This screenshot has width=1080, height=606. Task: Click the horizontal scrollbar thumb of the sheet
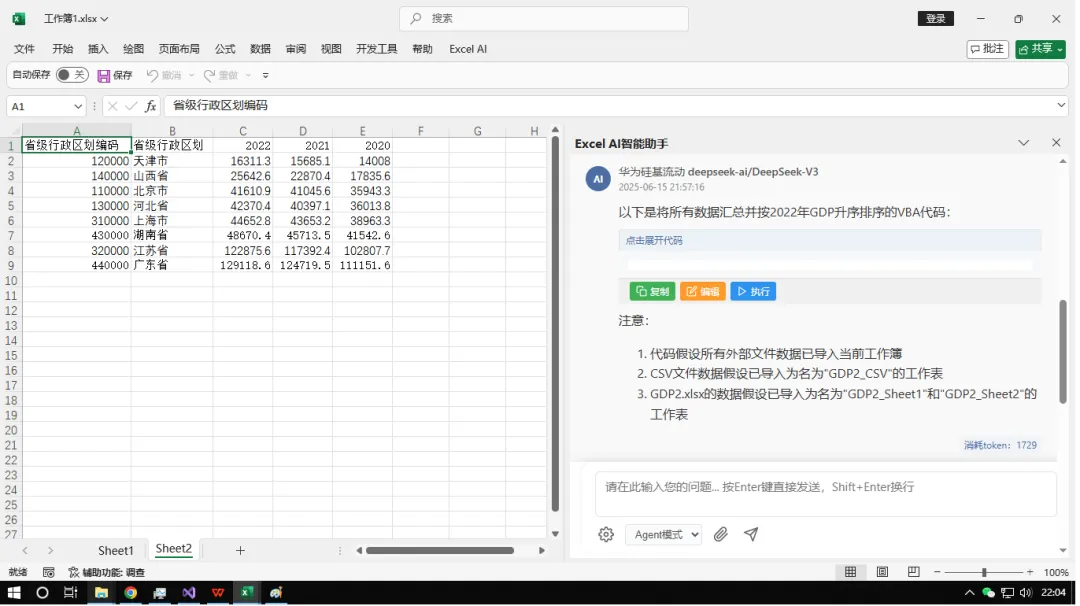click(439, 551)
